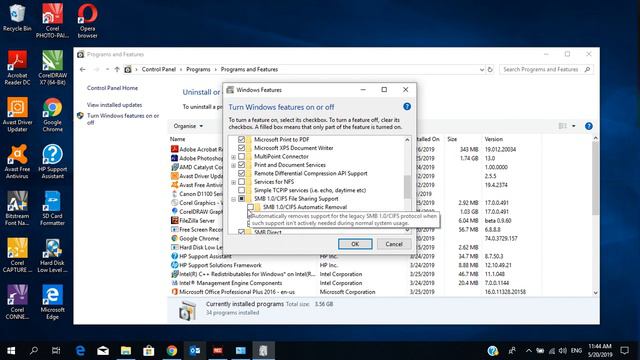Open Corel PHOTO-PAINT desktop icon

coord(52,21)
